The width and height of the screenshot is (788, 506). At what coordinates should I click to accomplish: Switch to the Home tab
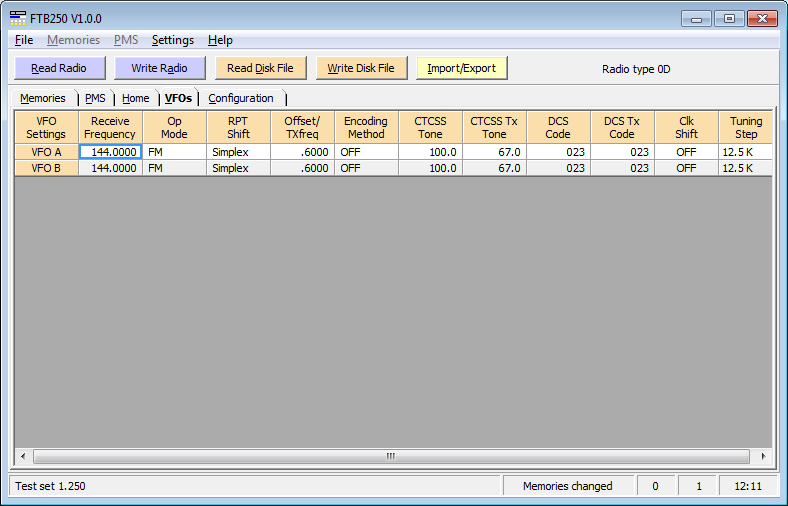click(x=135, y=98)
